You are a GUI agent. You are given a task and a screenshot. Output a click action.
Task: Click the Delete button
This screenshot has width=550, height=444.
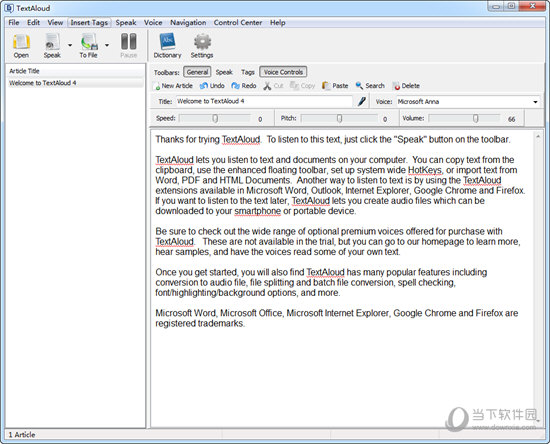[406, 86]
